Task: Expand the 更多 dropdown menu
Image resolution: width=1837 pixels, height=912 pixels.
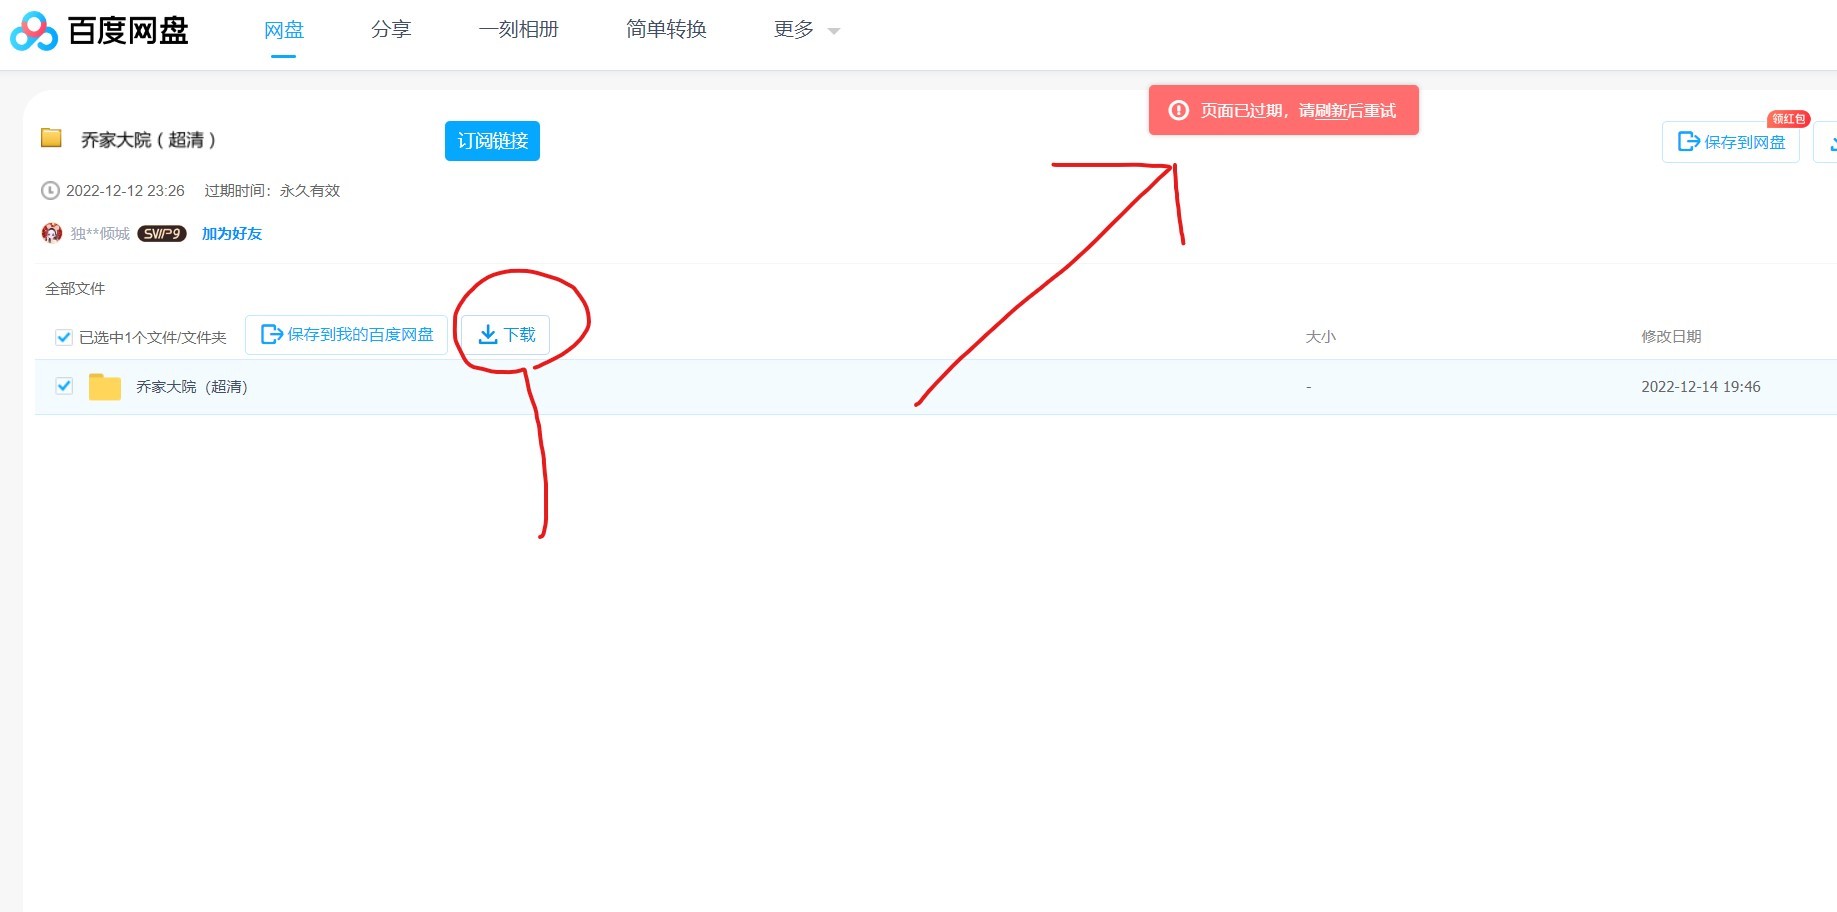Action: (806, 30)
